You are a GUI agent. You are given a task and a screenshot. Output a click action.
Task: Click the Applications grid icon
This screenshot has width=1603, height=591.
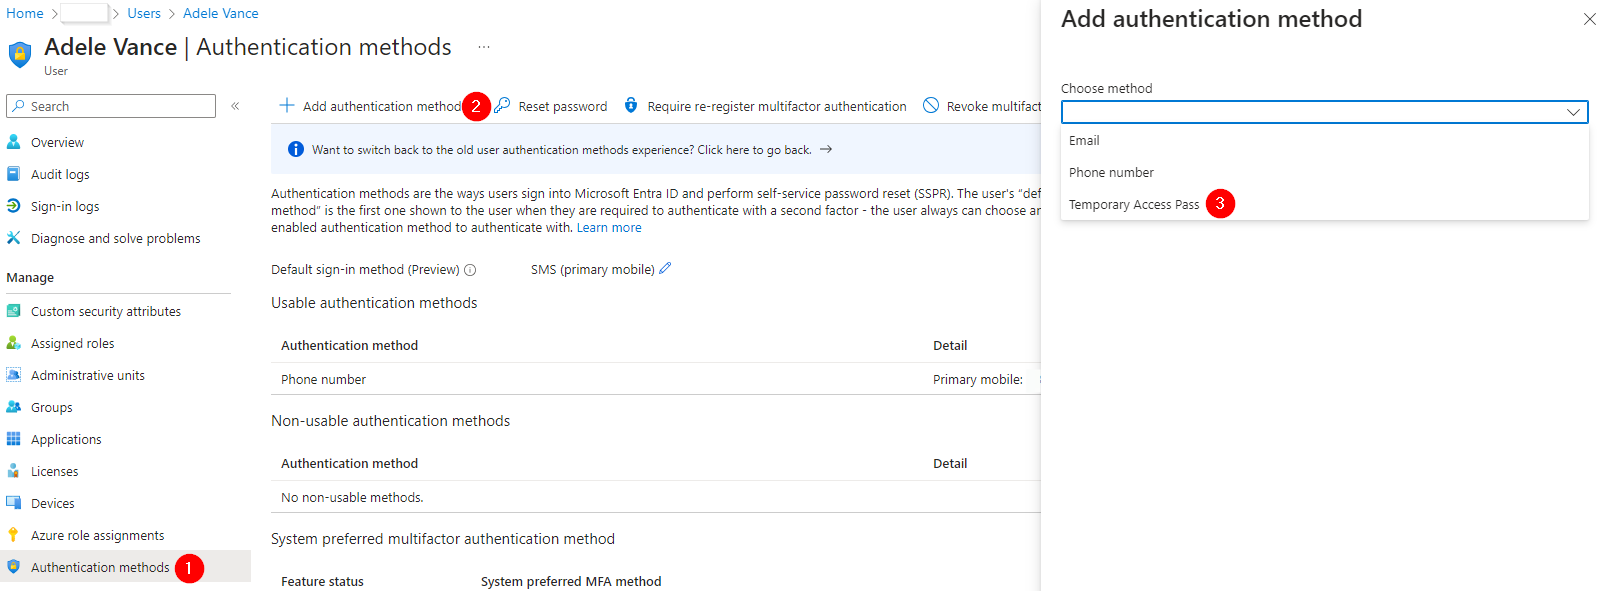click(13, 439)
